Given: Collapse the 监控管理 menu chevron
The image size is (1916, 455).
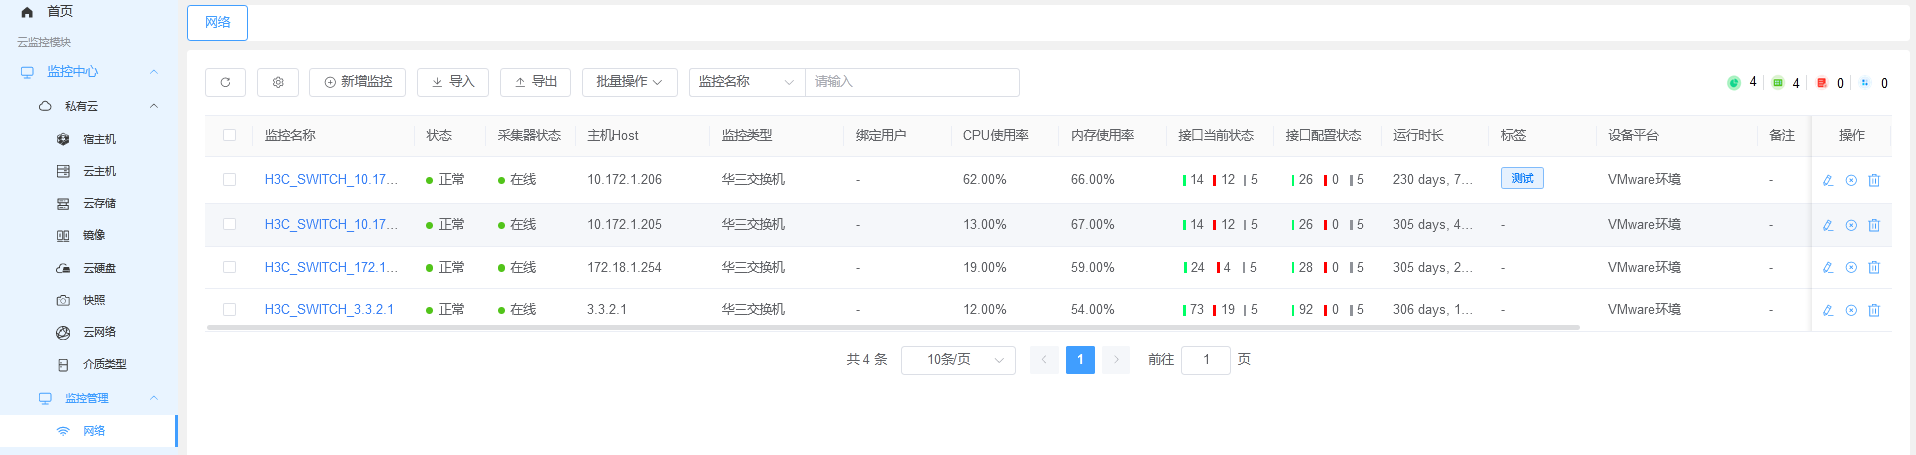Looking at the screenshot, I should [x=154, y=398].
